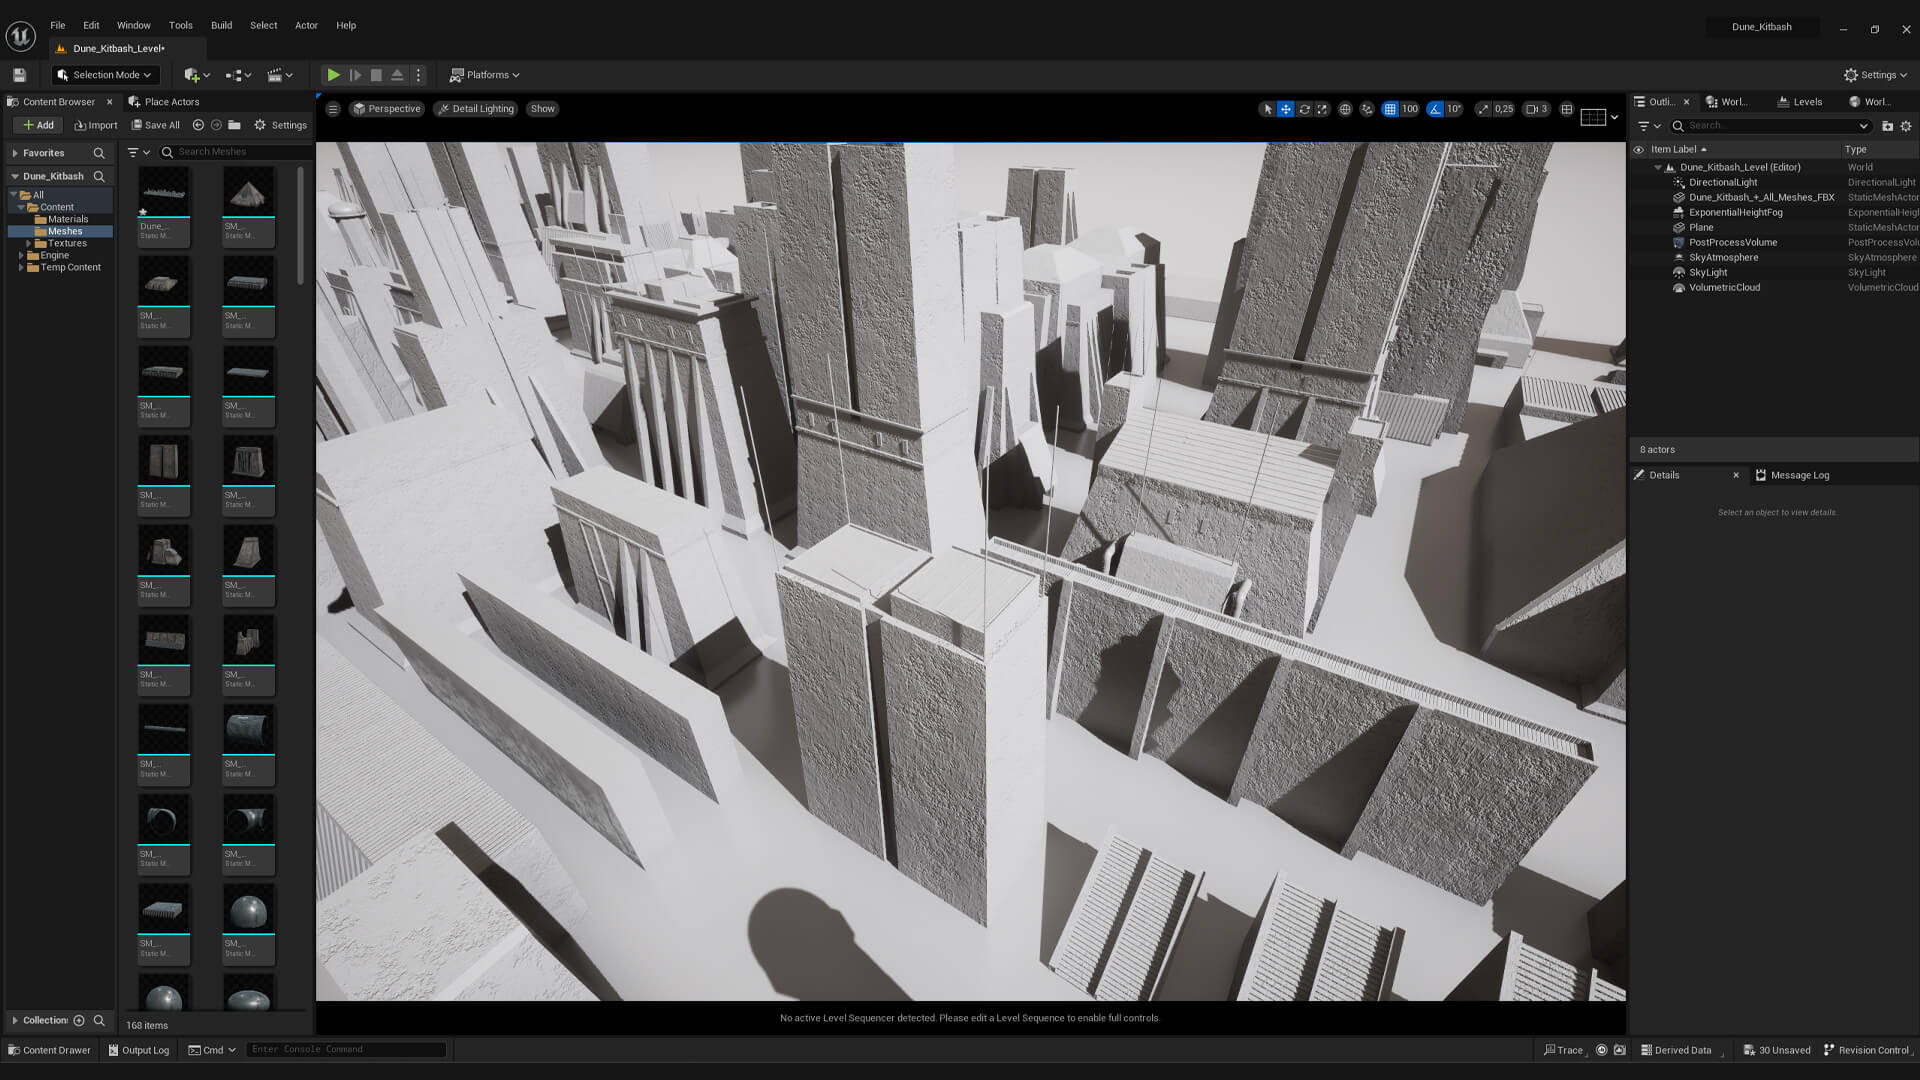This screenshot has width=1920, height=1080.
Task: Select the rotate transform tool in viewport
Action: [1304, 109]
